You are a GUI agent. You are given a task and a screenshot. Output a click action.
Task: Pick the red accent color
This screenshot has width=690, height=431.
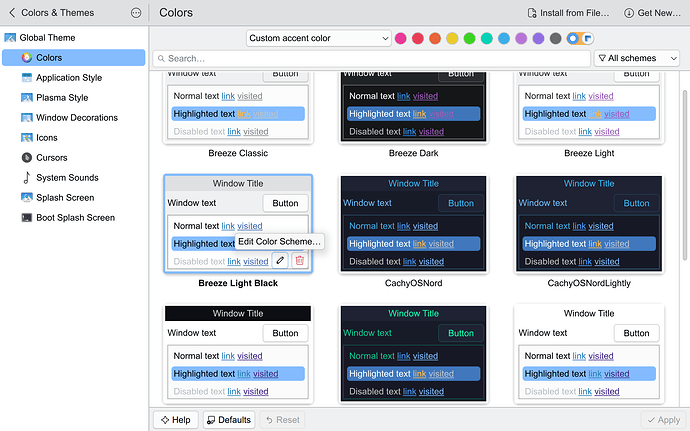coord(418,38)
